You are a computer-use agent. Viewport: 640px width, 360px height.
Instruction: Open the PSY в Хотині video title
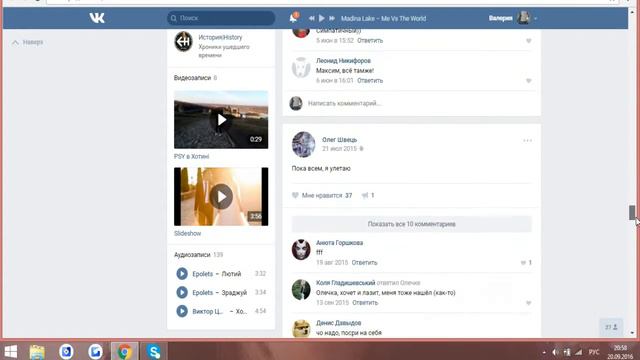point(191,156)
